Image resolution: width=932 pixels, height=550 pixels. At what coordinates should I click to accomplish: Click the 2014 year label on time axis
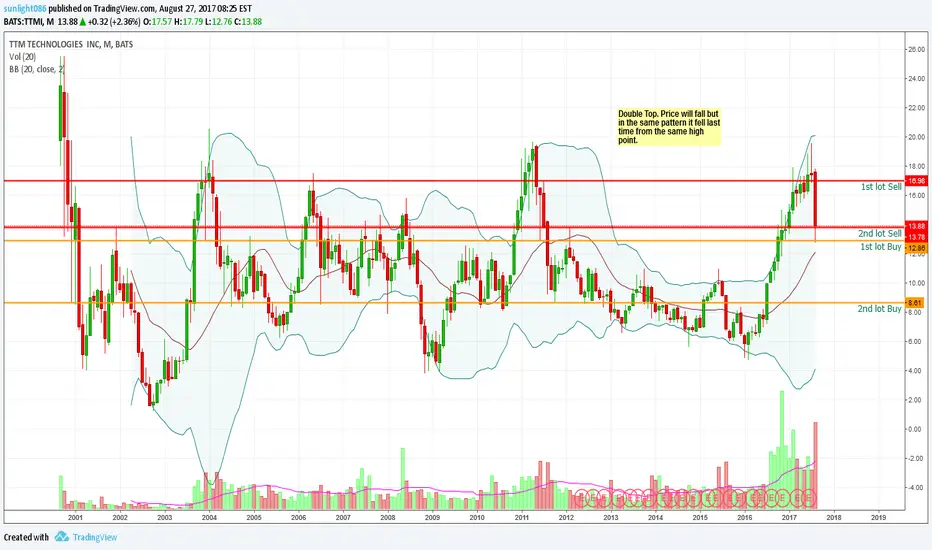pyautogui.click(x=656, y=517)
